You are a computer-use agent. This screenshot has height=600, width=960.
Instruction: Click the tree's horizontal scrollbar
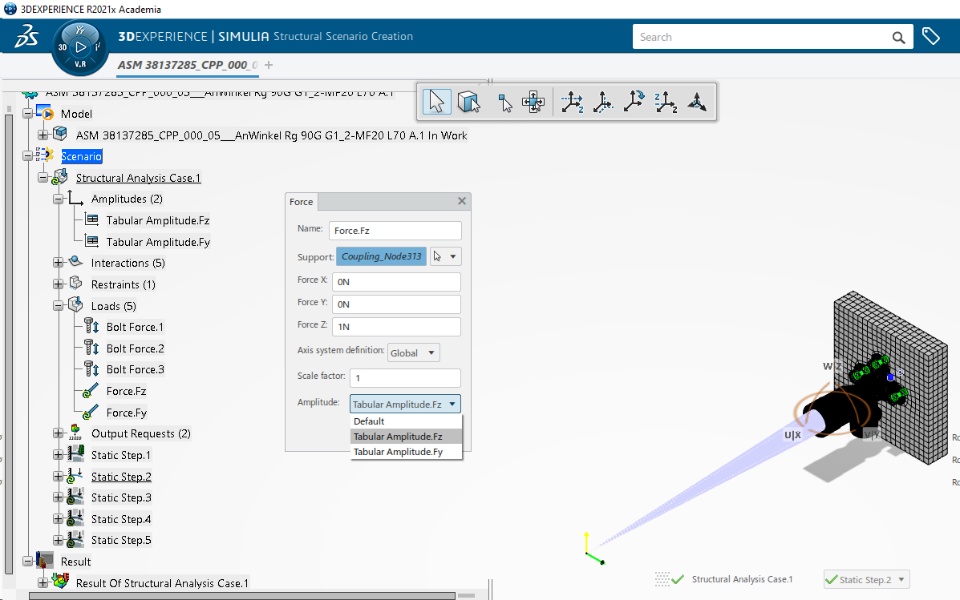[x=242, y=596]
